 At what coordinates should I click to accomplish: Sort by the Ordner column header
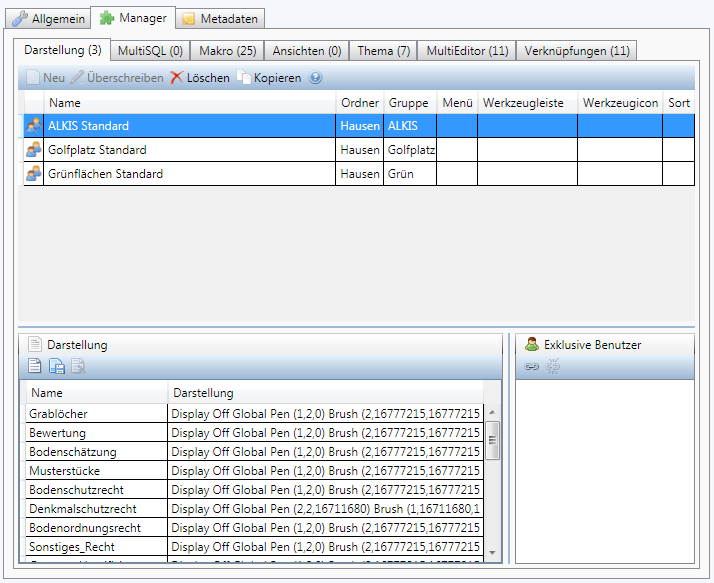[359, 103]
